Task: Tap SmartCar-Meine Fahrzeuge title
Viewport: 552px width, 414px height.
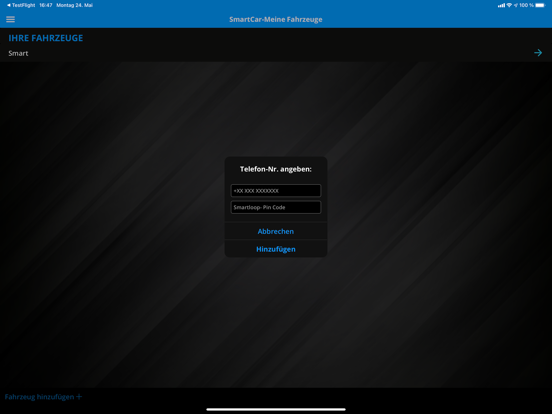Action: tap(276, 19)
